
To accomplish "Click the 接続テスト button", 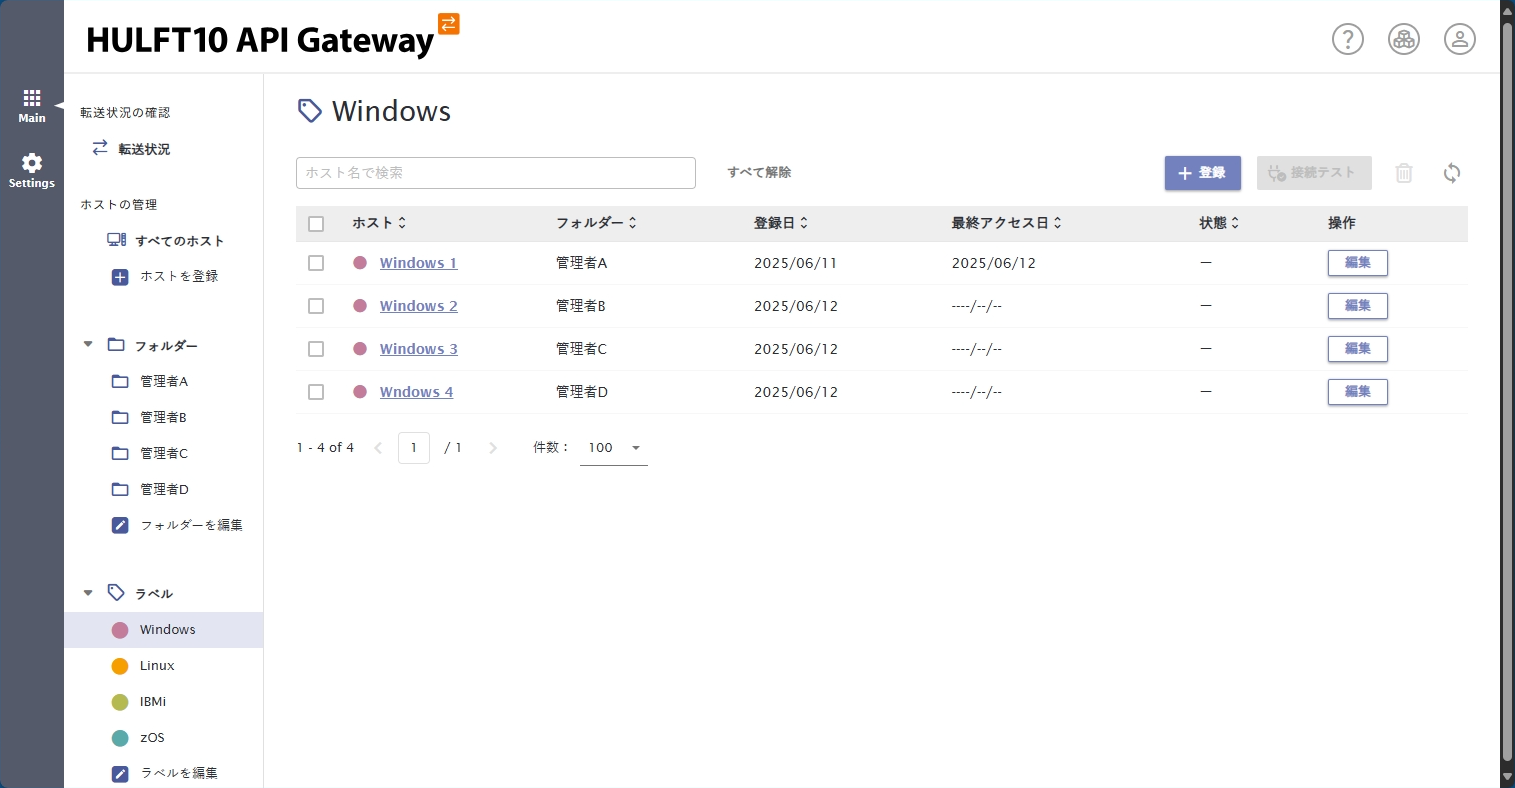I will [1313, 173].
